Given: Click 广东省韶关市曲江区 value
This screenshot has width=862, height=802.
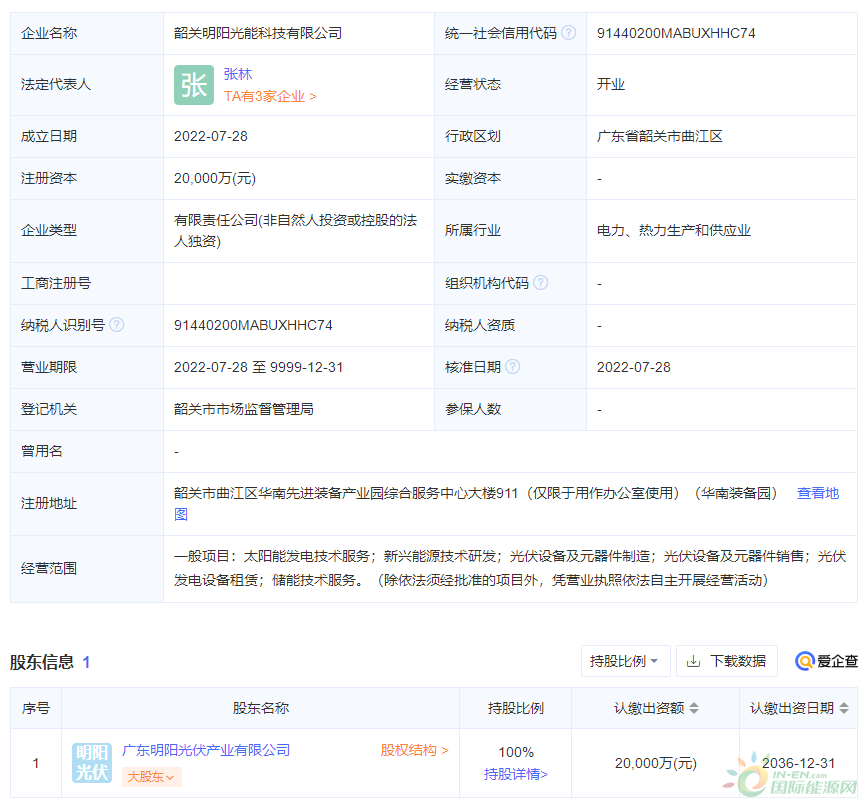Looking at the screenshot, I should click(x=660, y=136).
